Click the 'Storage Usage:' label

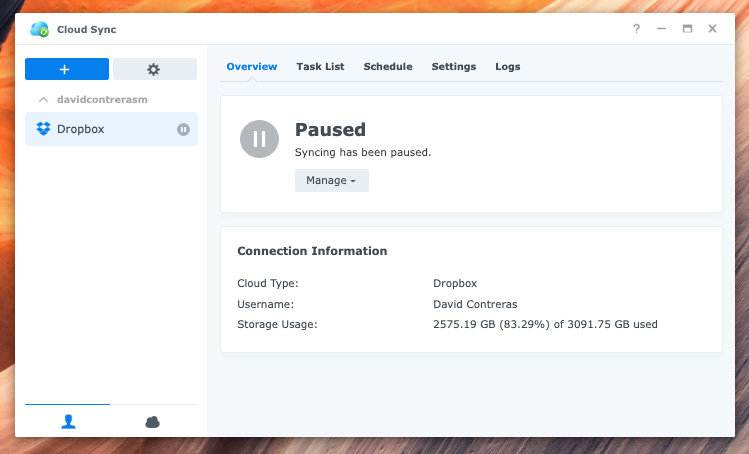point(277,324)
